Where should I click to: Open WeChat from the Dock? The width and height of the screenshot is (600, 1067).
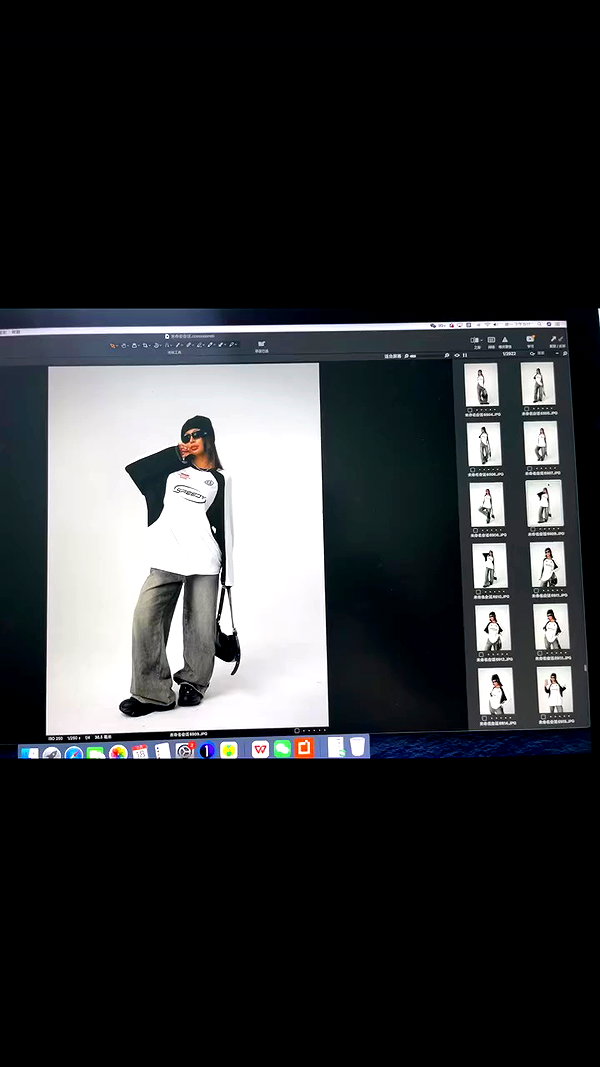click(x=282, y=749)
